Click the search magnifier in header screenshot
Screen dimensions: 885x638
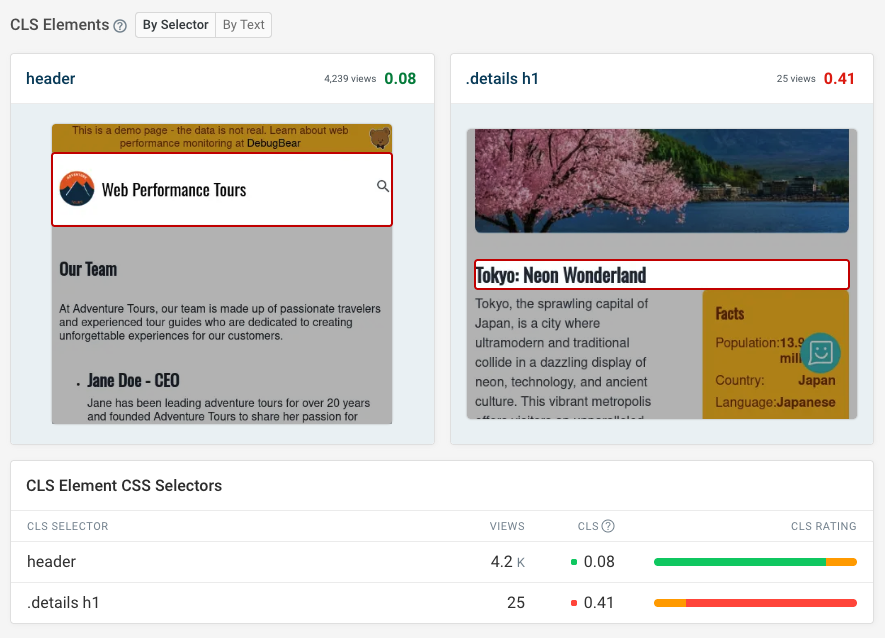[x=383, y=186]
